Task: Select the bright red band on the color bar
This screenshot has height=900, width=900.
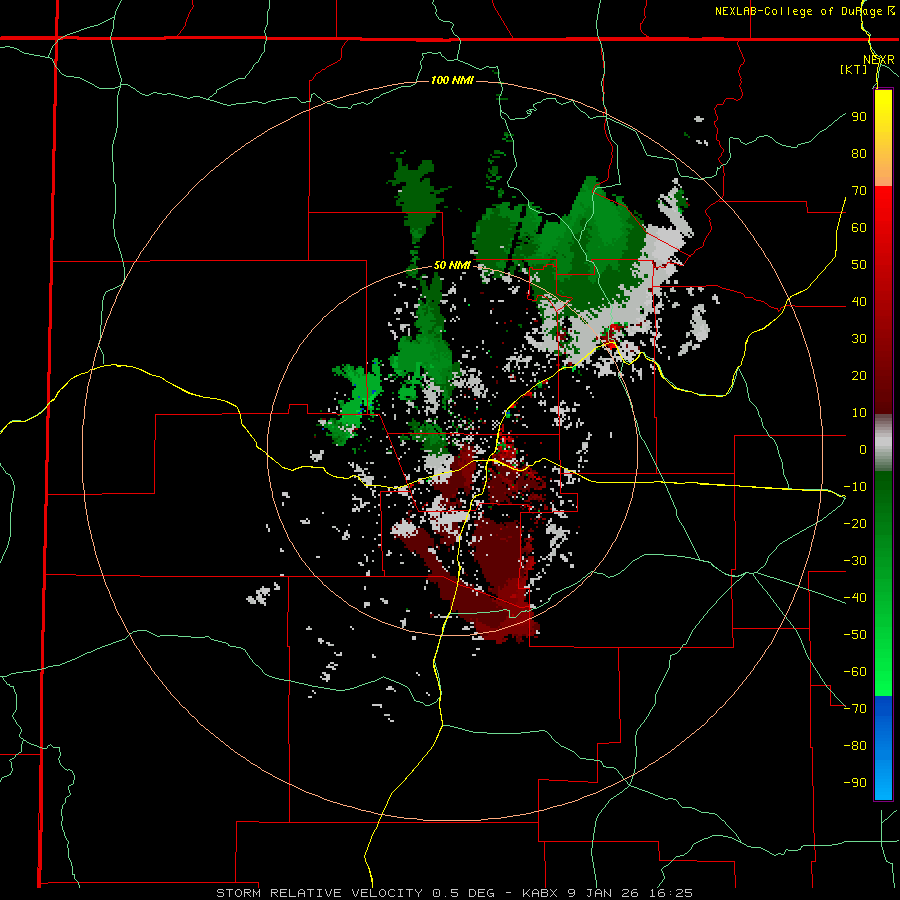Action: (883, 210)
